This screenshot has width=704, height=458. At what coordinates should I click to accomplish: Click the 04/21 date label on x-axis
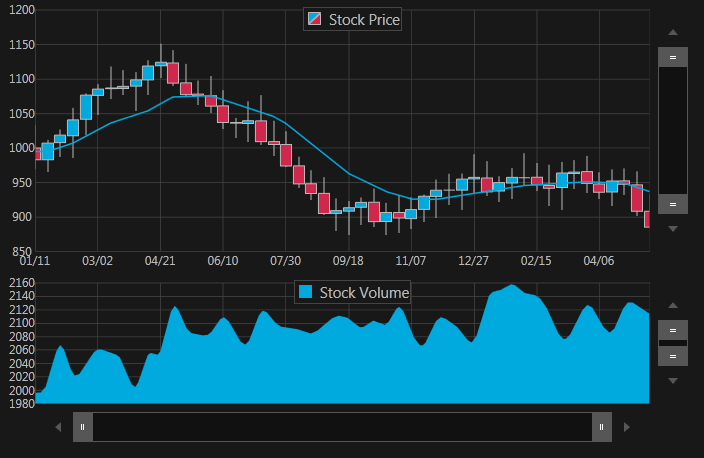point(160,261)
